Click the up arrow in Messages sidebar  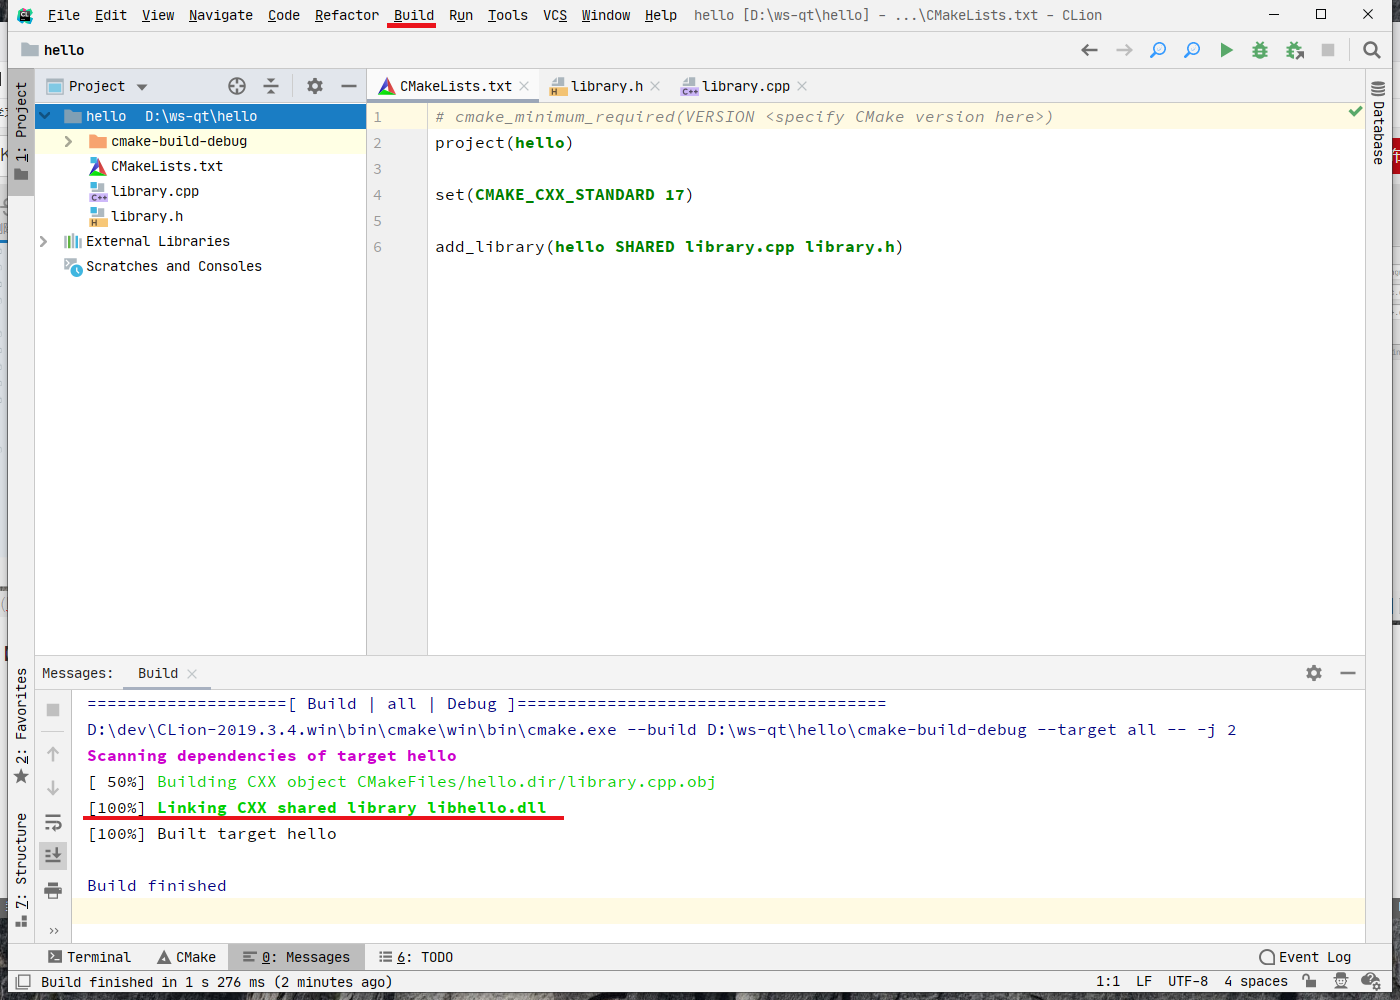[53, 754]
